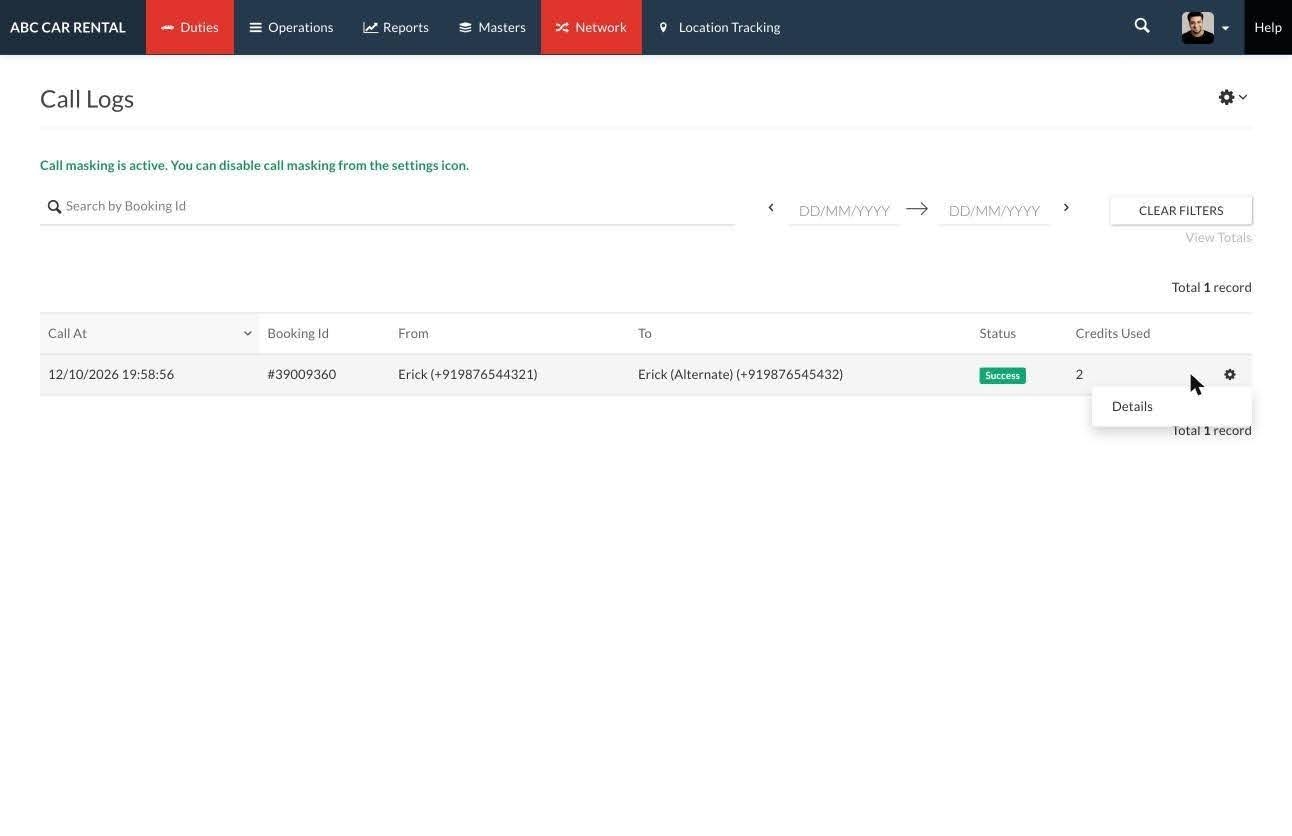Click the start date DD/MM/YYYY field
The image size is (1292, 836).
point(844,210)
